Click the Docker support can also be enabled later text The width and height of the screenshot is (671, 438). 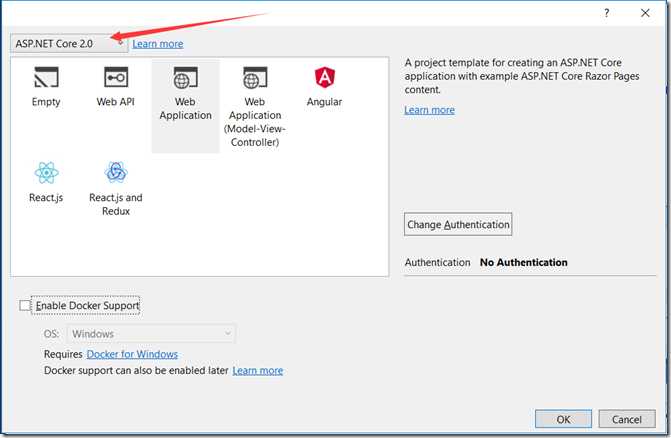coord(136,370)
